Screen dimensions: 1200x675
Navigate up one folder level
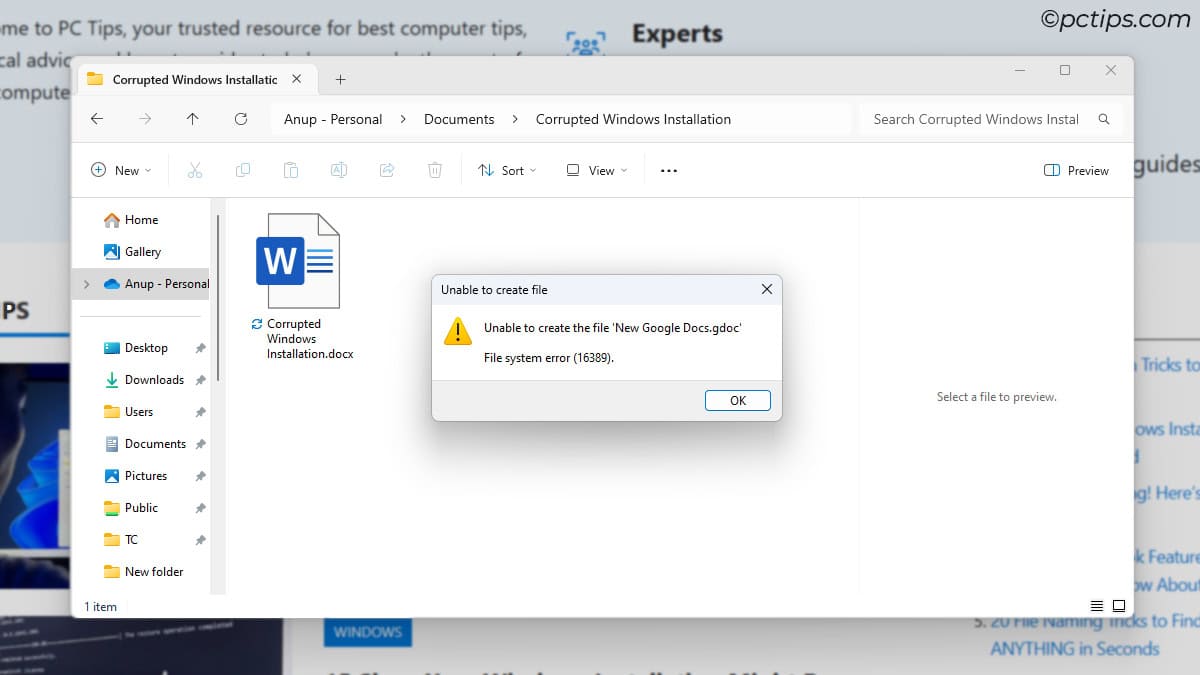(x=192, y=118)
